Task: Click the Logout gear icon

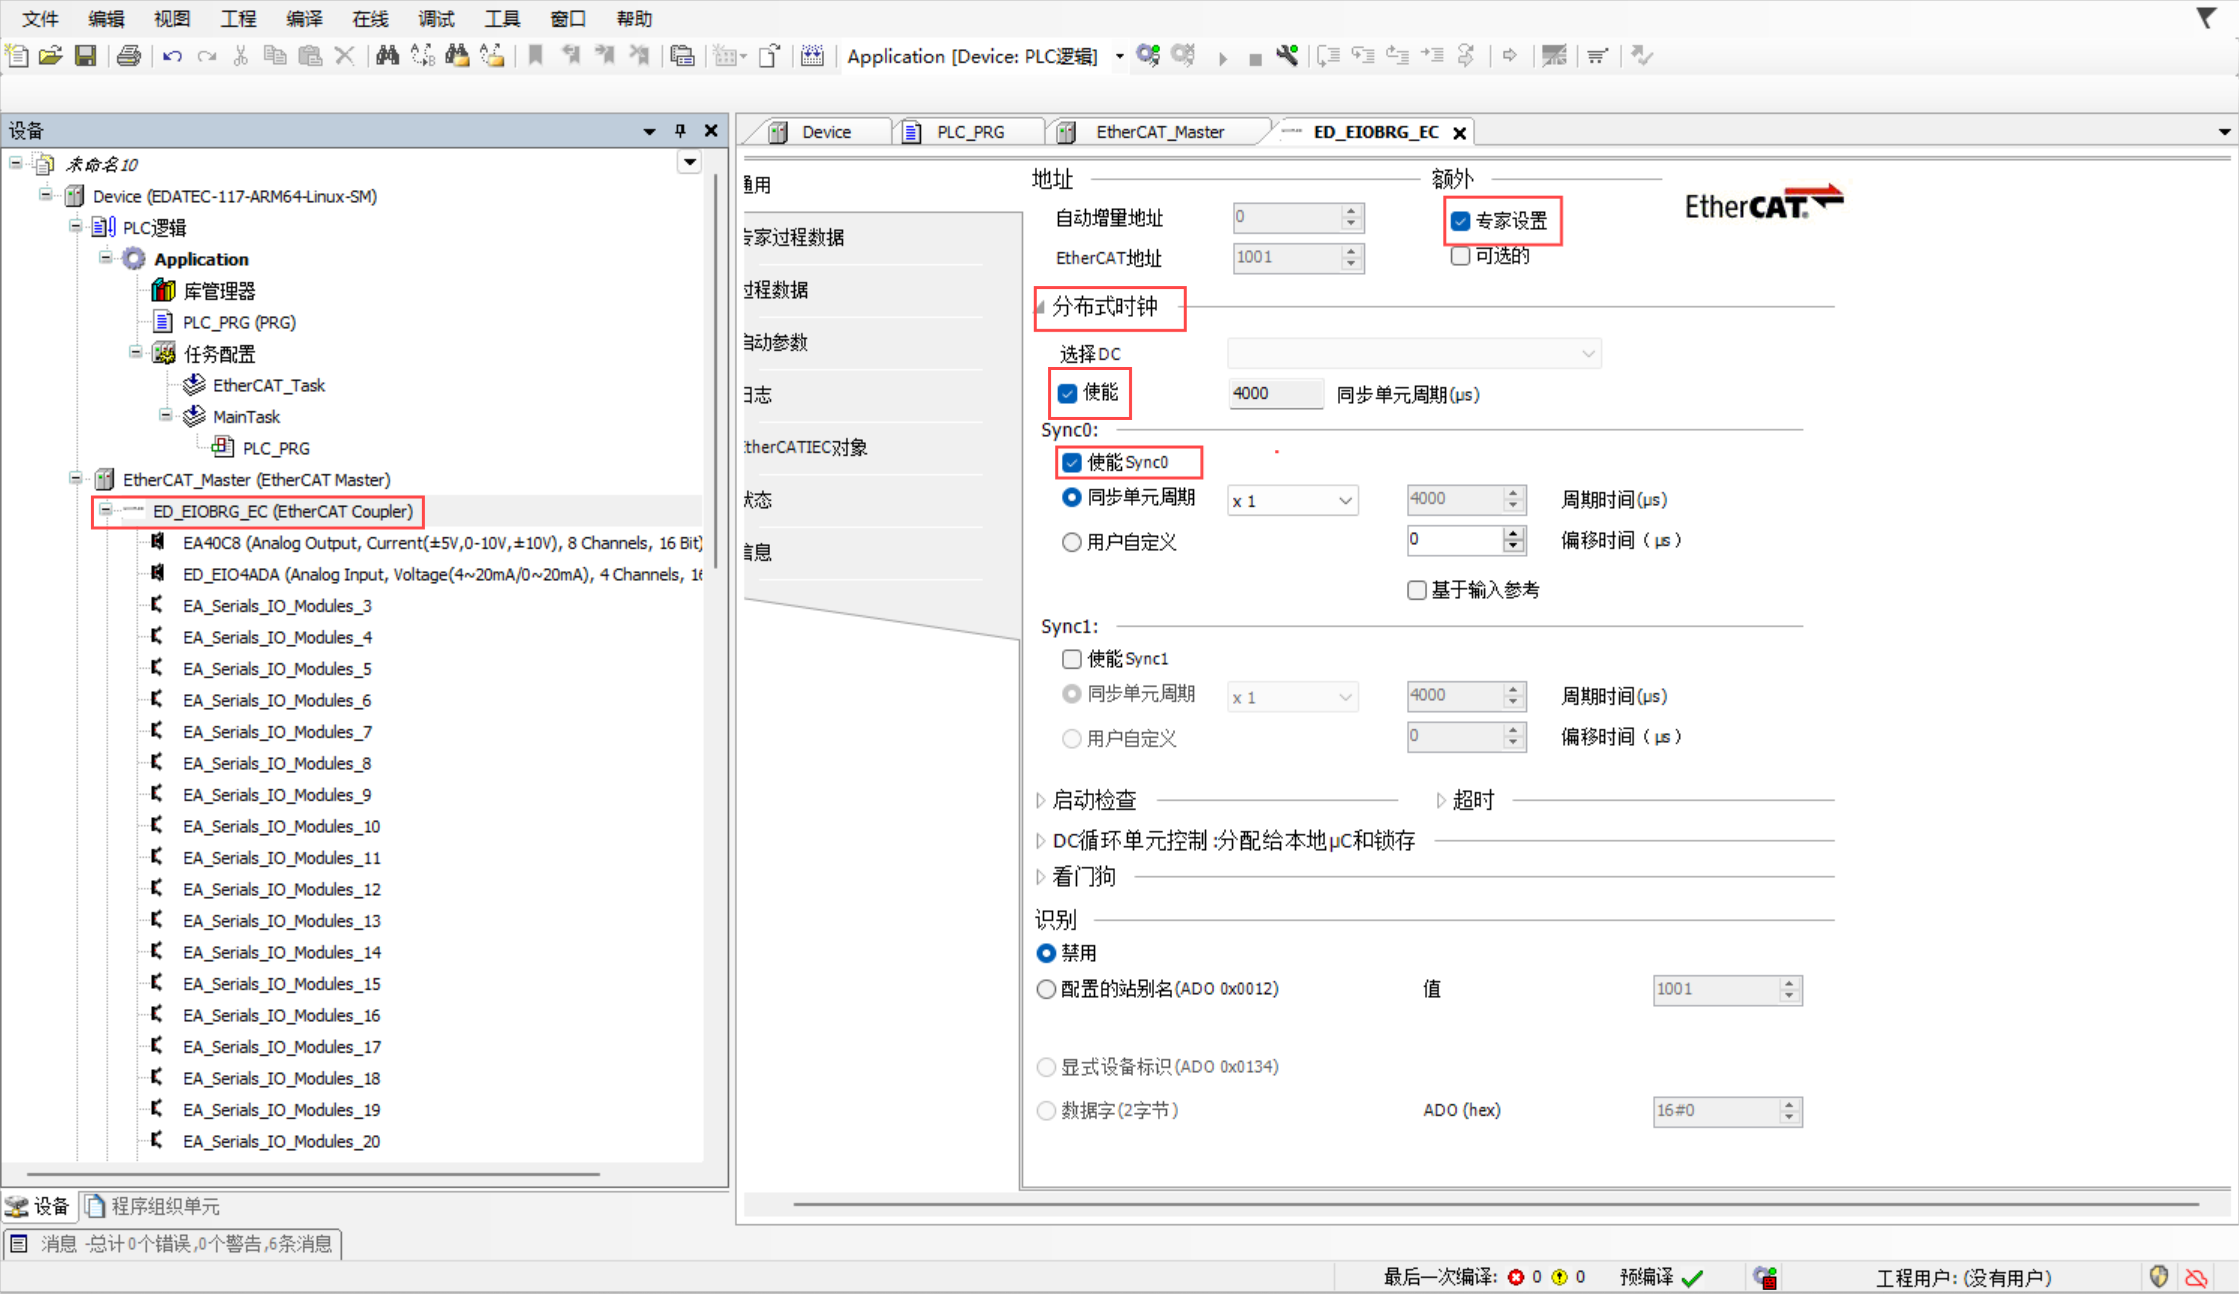Action: coord(1183,56)
